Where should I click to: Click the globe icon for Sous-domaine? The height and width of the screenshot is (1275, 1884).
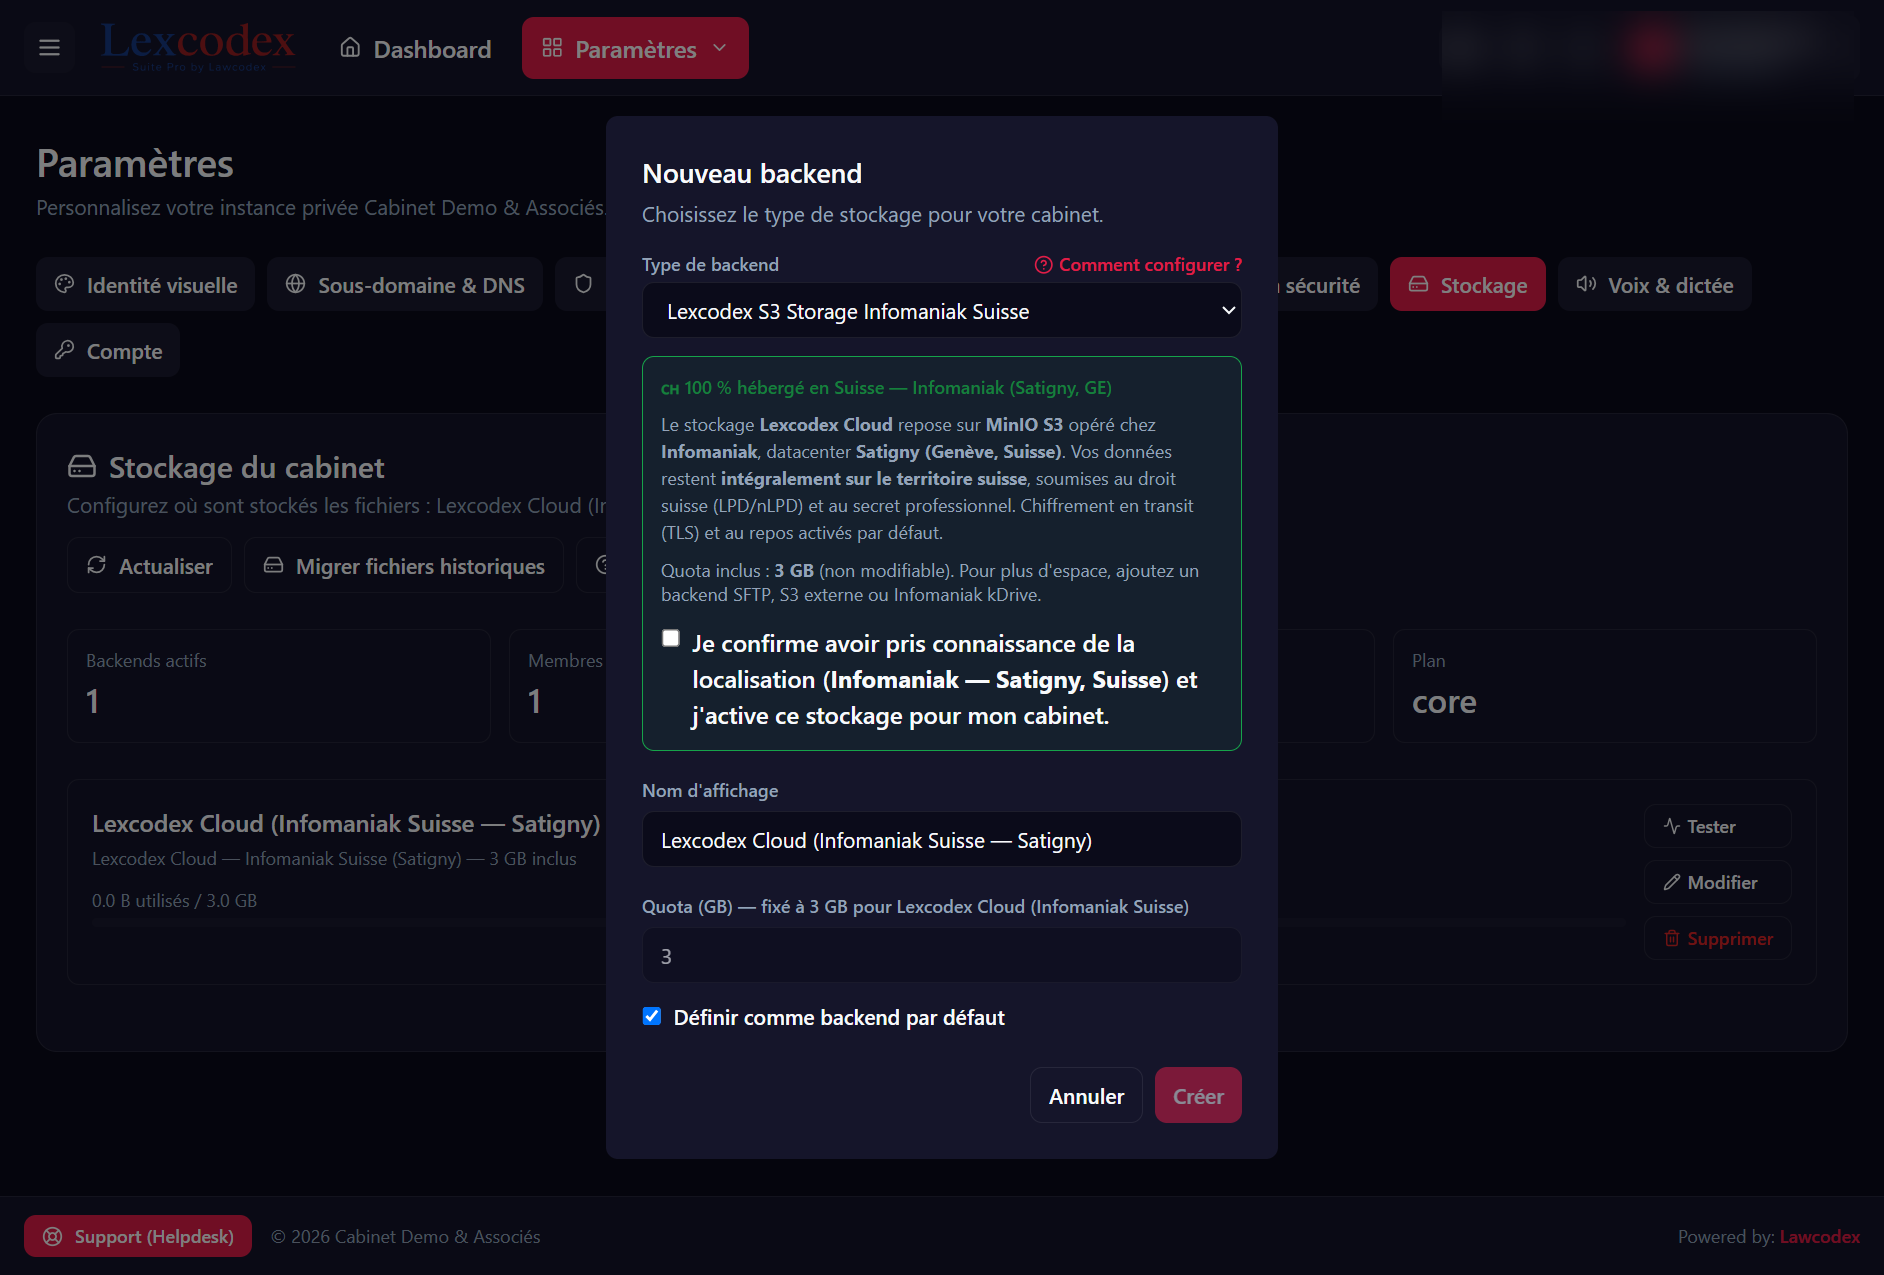tap(295, 284)
